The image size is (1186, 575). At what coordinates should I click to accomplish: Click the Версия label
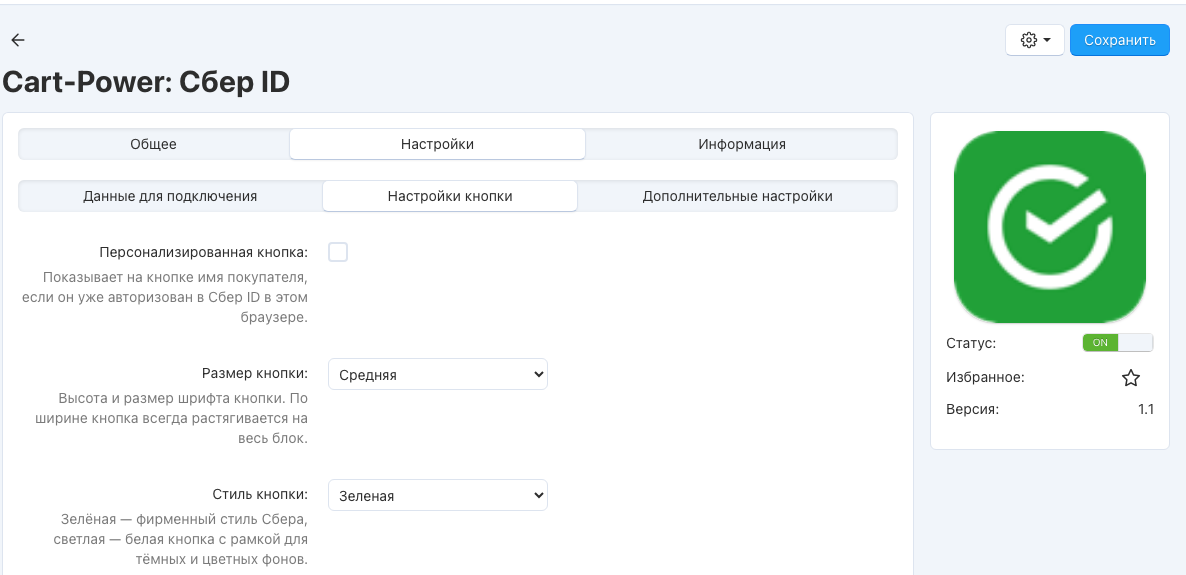click(x=973, y=410)
